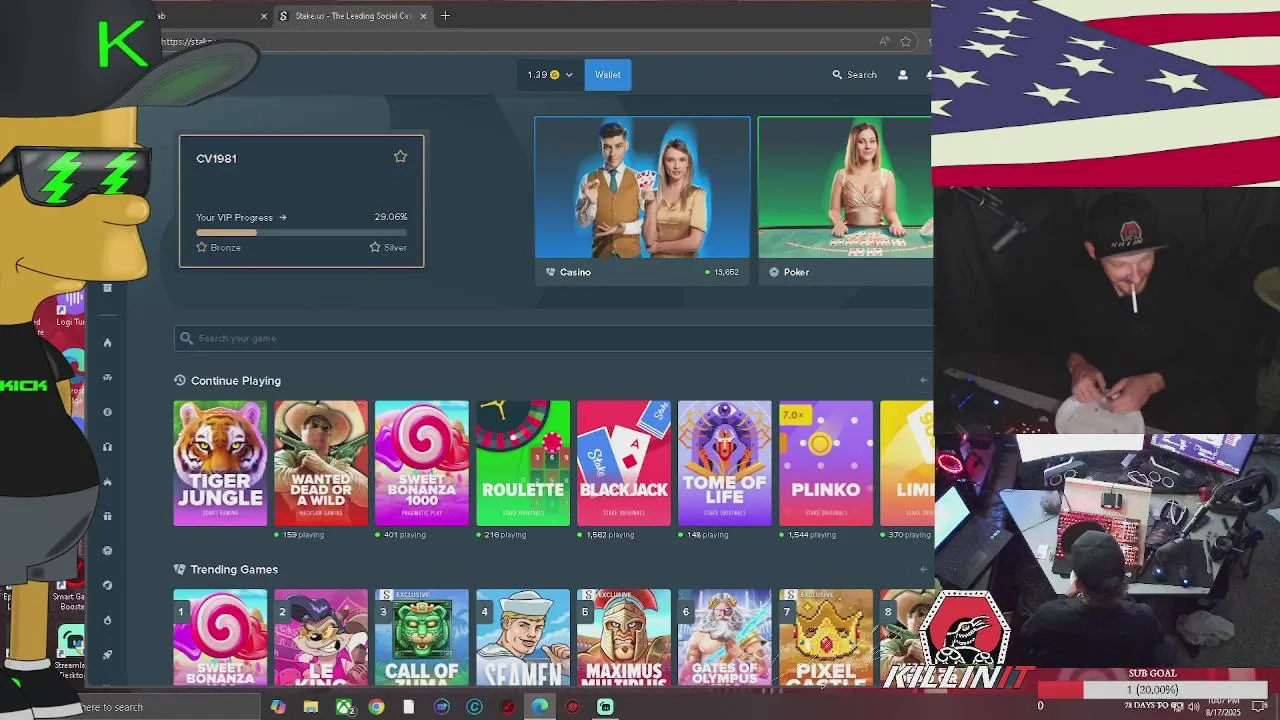The width and height of the screenshot is (1280, 720).
Task: Open the Casino banner thumbnail
Action: 642,188
